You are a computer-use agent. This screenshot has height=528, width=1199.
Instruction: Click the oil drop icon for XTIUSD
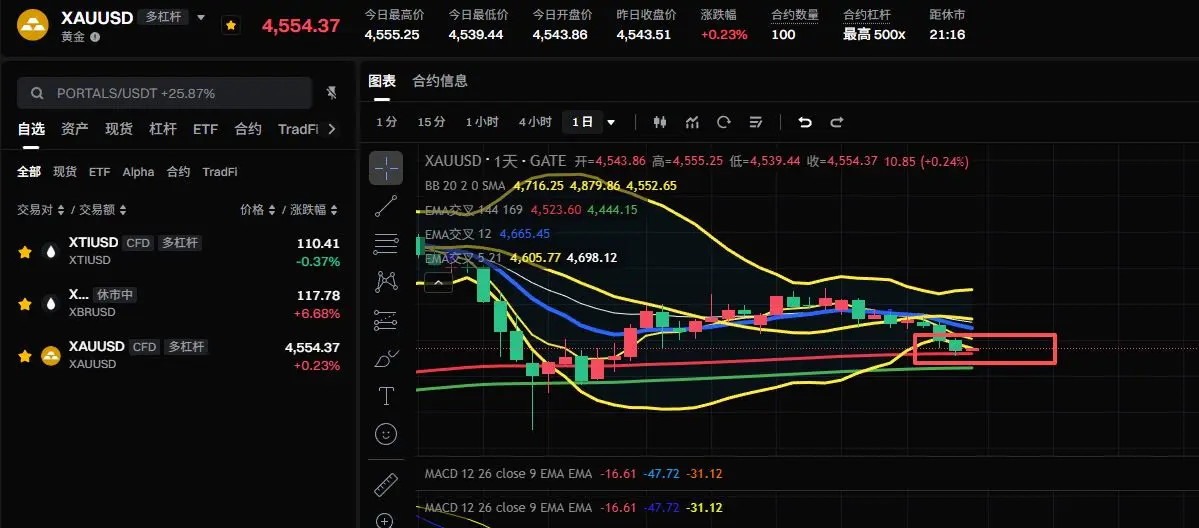pos(50,251)
